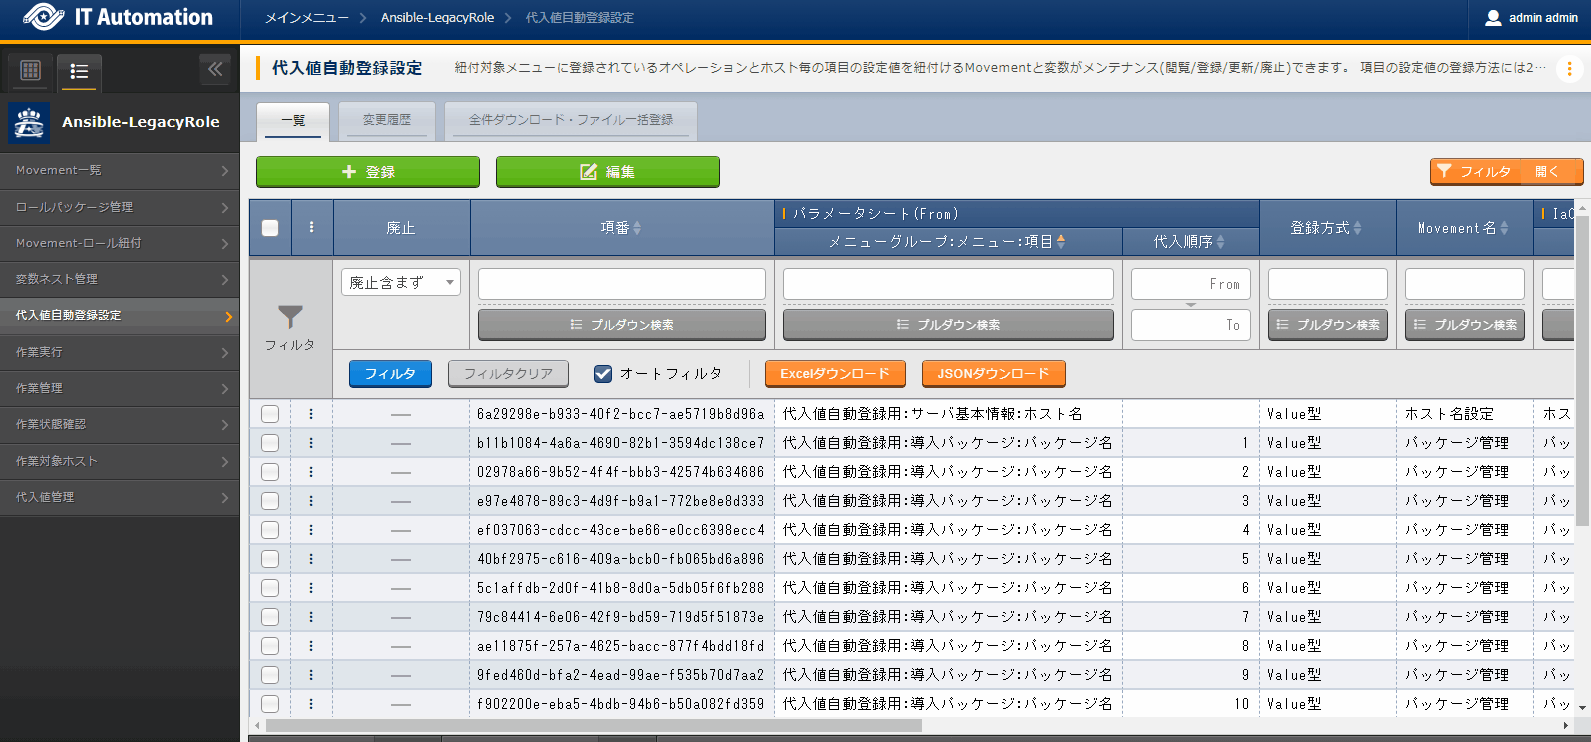Open the admin admin user icon
The image size is (1591, 742).
[1493, 18]
